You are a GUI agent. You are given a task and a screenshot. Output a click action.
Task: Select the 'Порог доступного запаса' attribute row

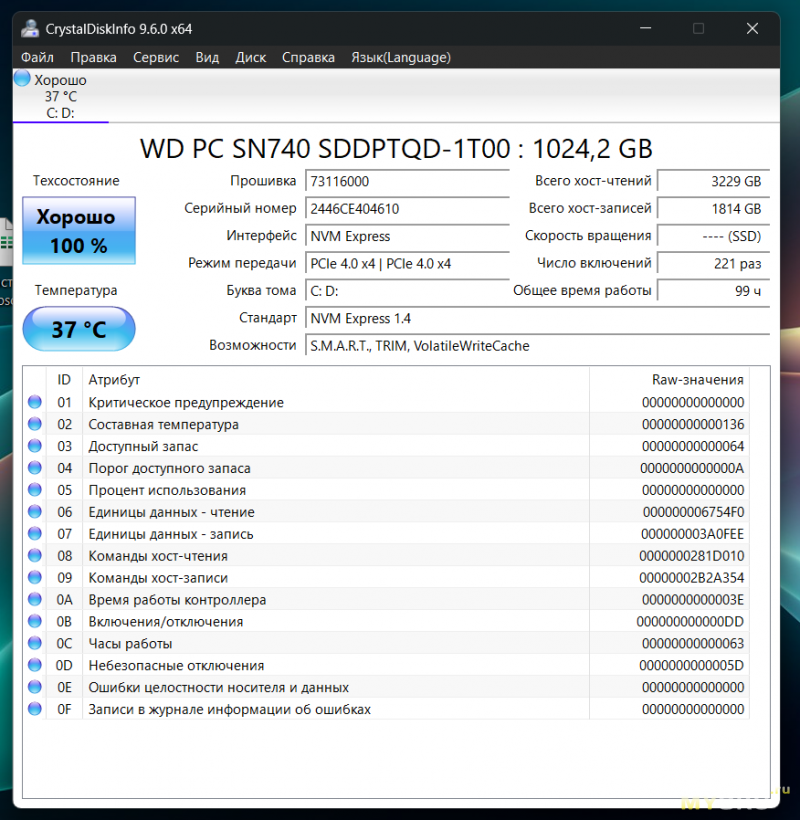[x=387, y=468]
